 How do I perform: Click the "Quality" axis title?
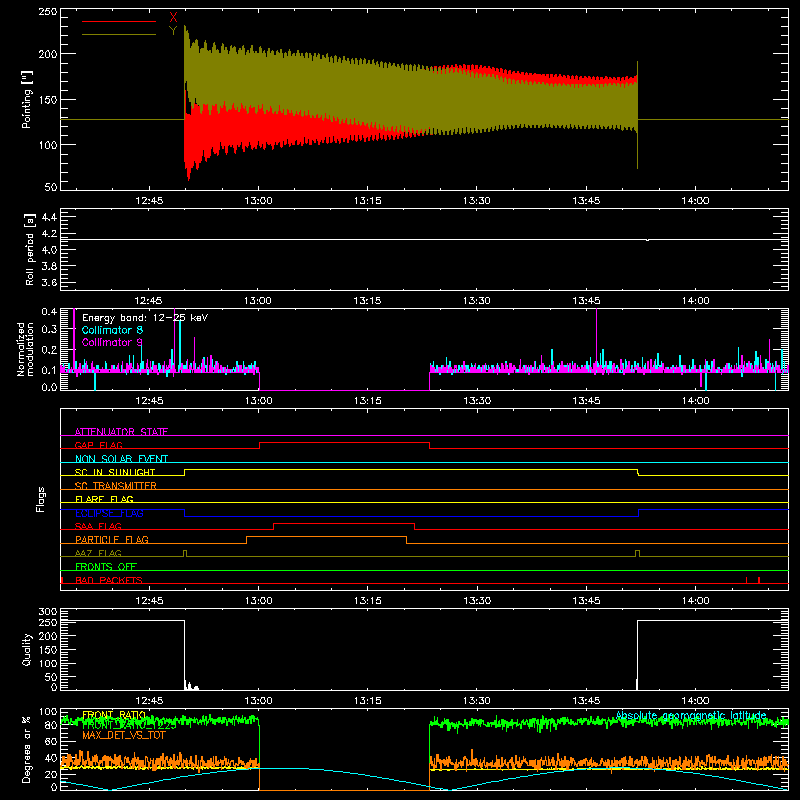click(x=27, y=649)
